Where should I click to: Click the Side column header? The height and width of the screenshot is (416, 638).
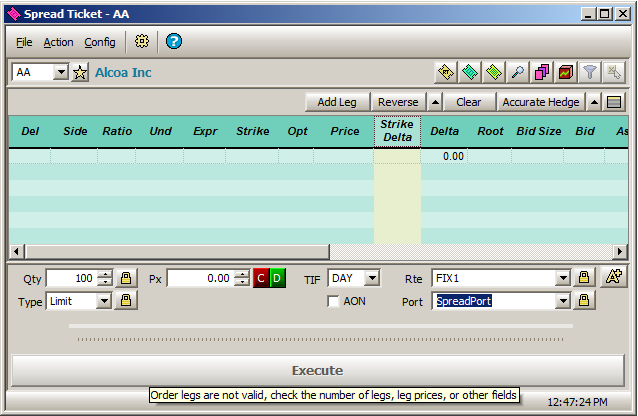click(x=75, y=131)
